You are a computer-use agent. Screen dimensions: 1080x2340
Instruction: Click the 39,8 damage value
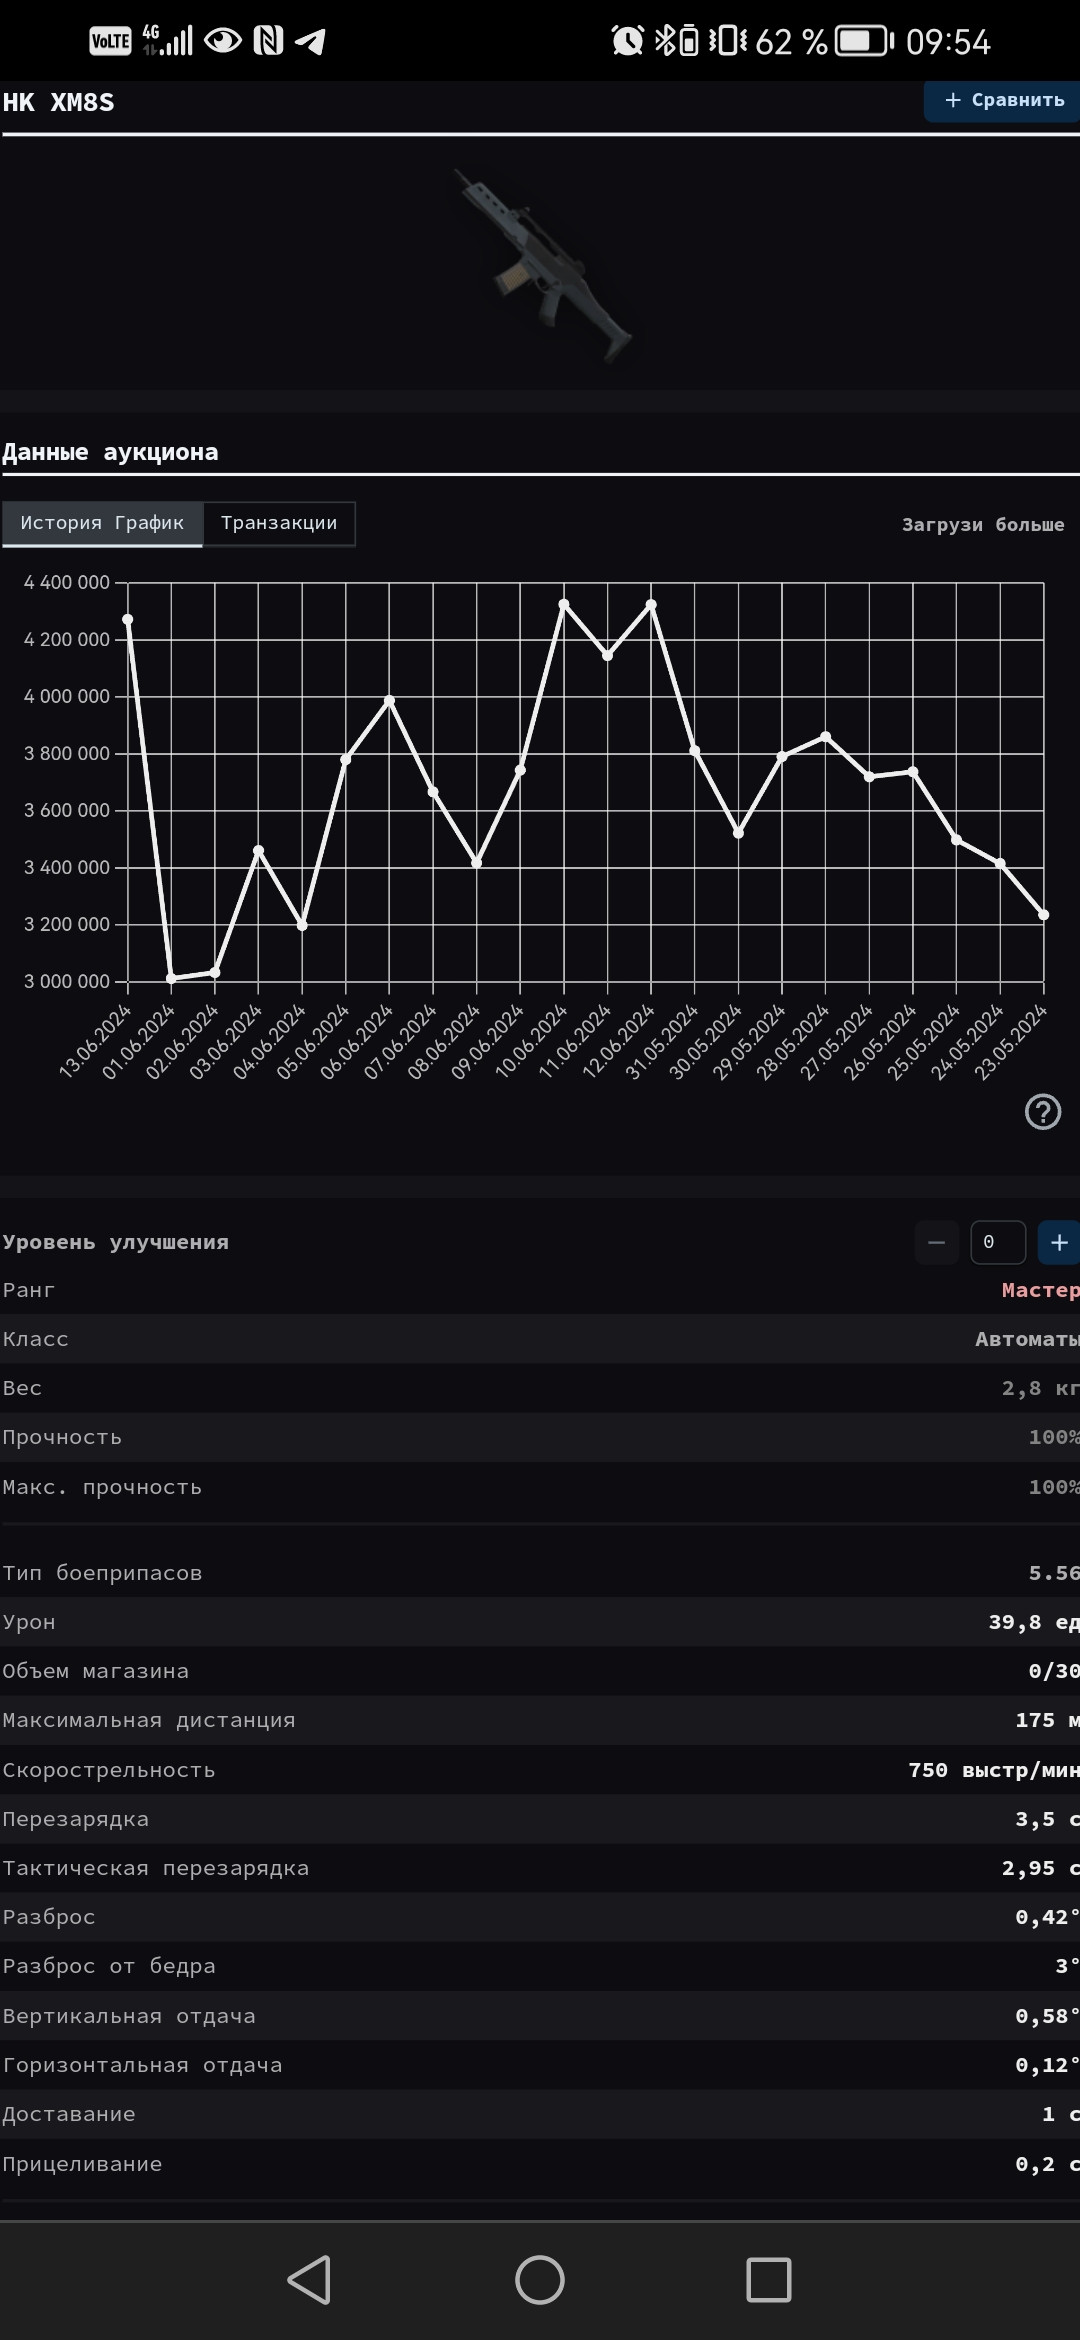(1034, 1622)
